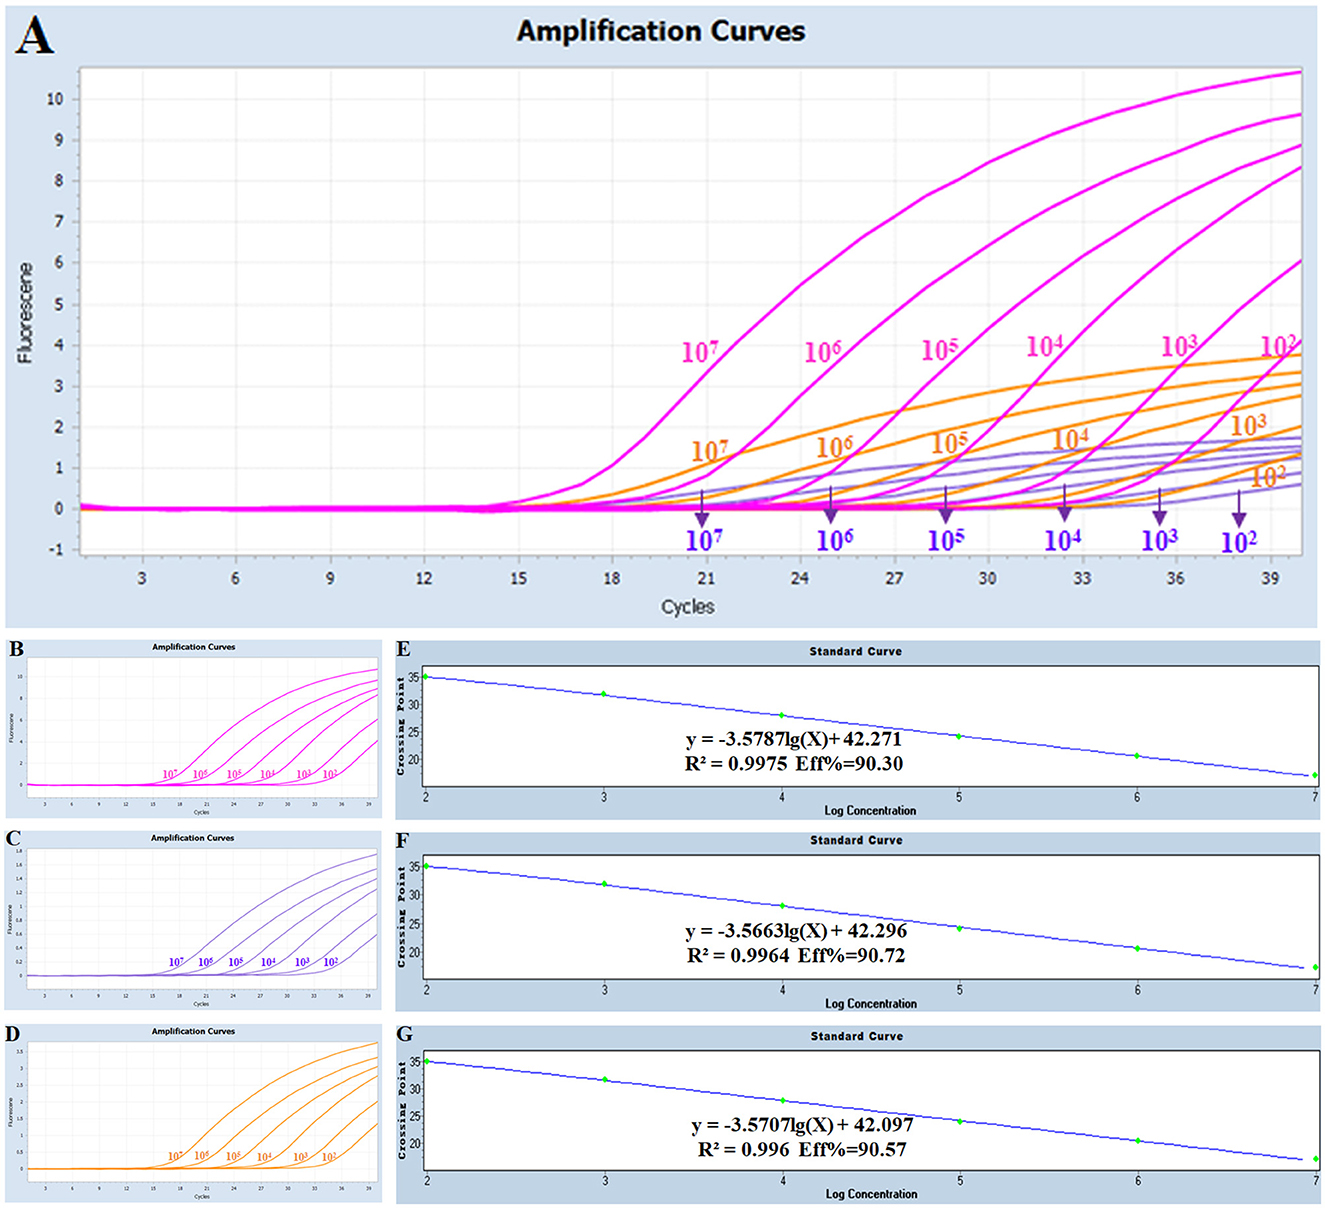Viewport: 1325px width, 1208px height.
Task: Click the orange 10^7 label in panel D
Action: pos(175,1156)
